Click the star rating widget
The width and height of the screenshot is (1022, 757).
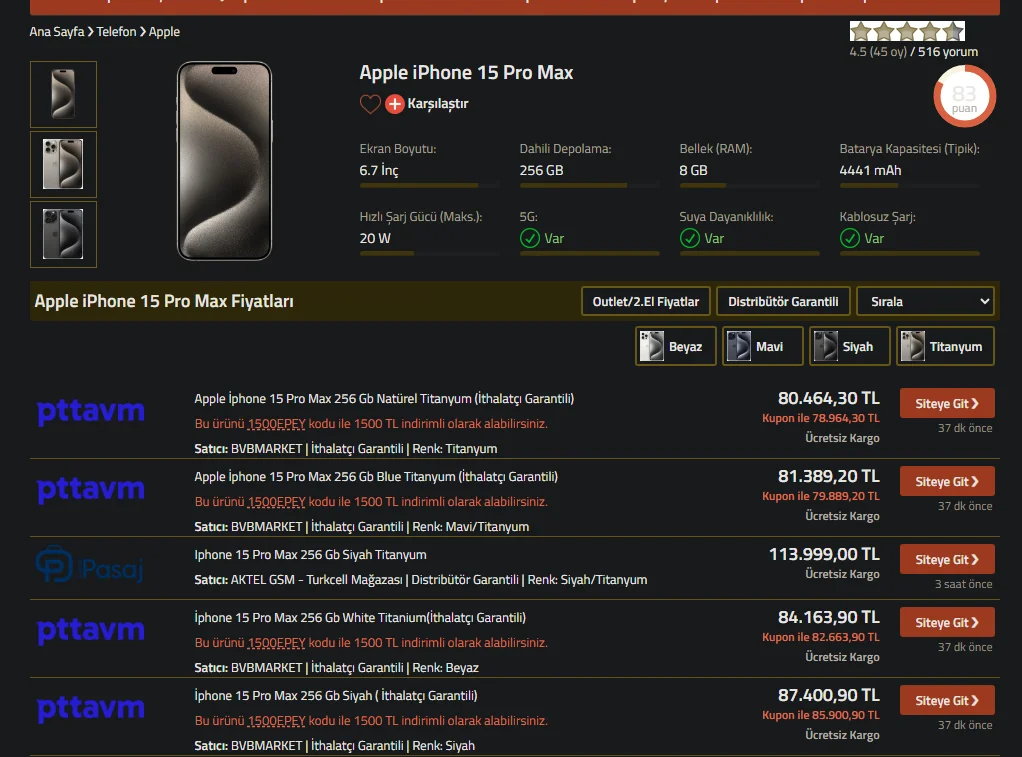click(907, 31)
